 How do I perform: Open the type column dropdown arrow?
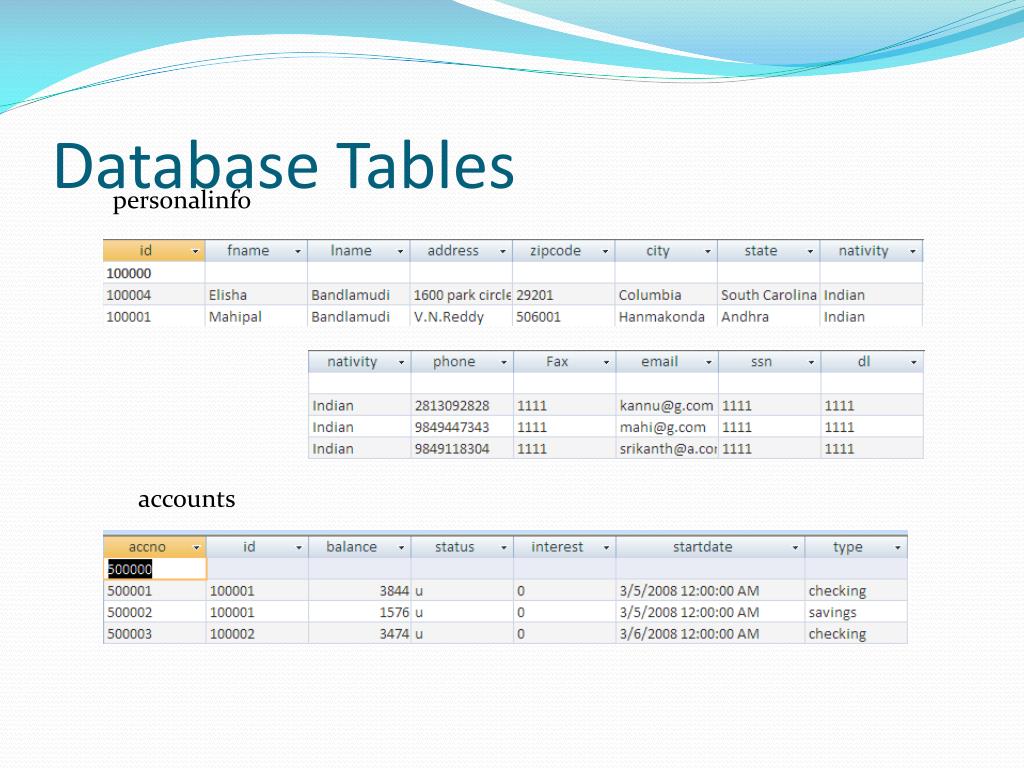[897, 548]
